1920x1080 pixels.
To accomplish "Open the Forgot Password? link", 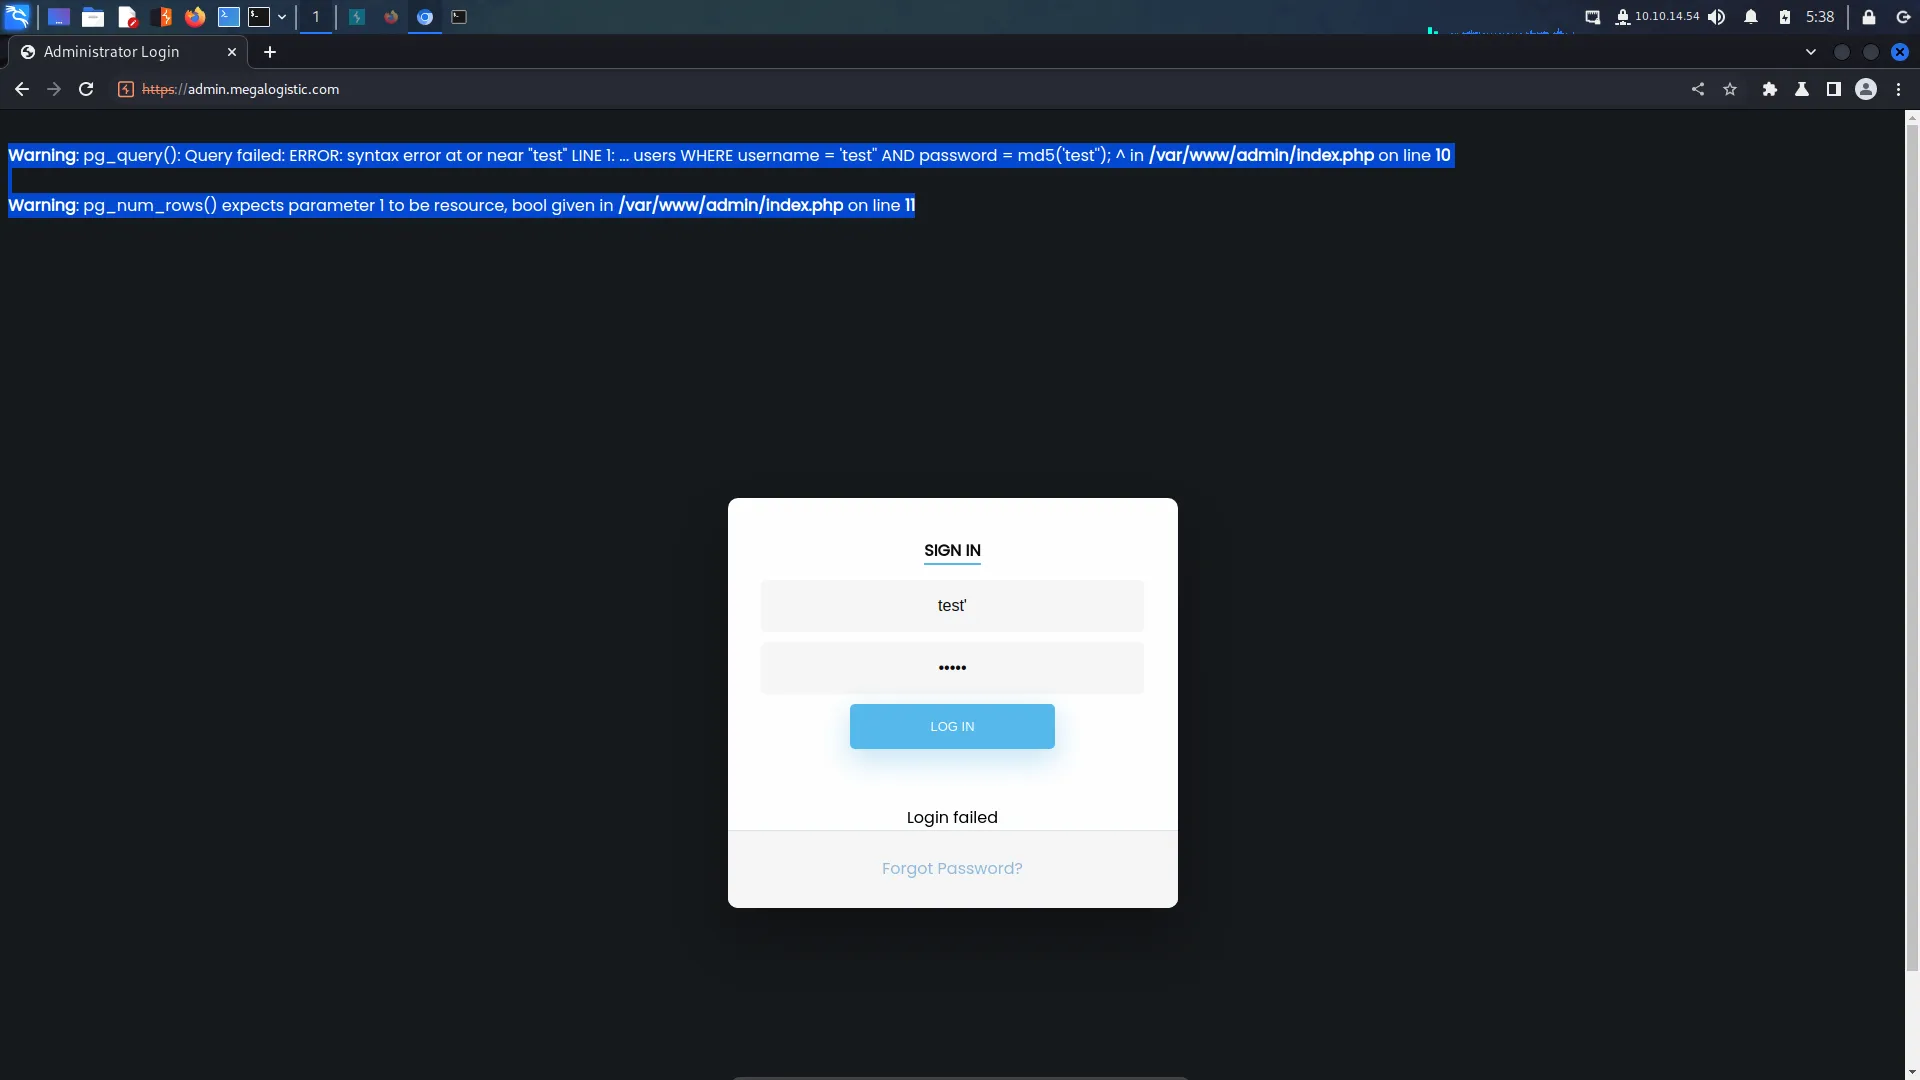I will [952, 869].
